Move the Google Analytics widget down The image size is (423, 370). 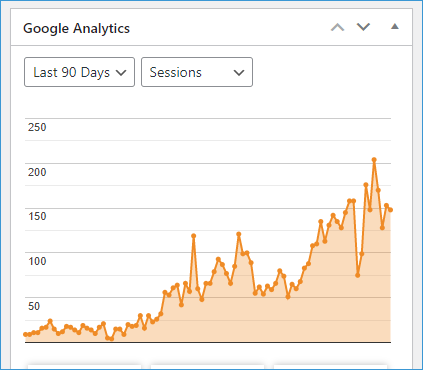click(363, 27)
